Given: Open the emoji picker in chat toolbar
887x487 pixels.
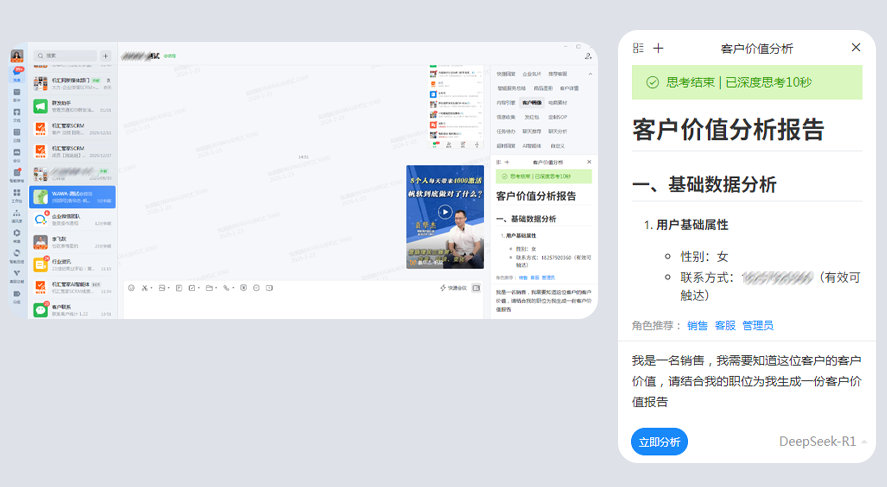Looking at the screenshot, I should [131, 288].
